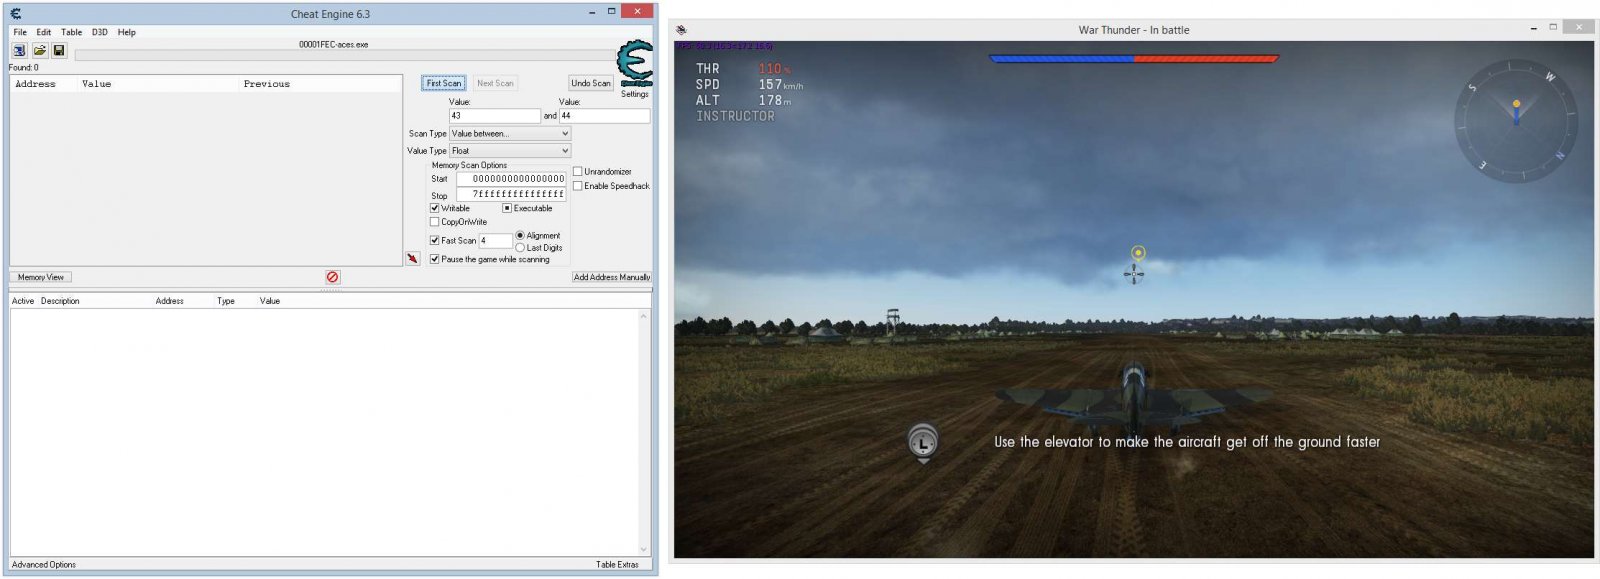Click the Undo Scan button

[x=591, y=83]
